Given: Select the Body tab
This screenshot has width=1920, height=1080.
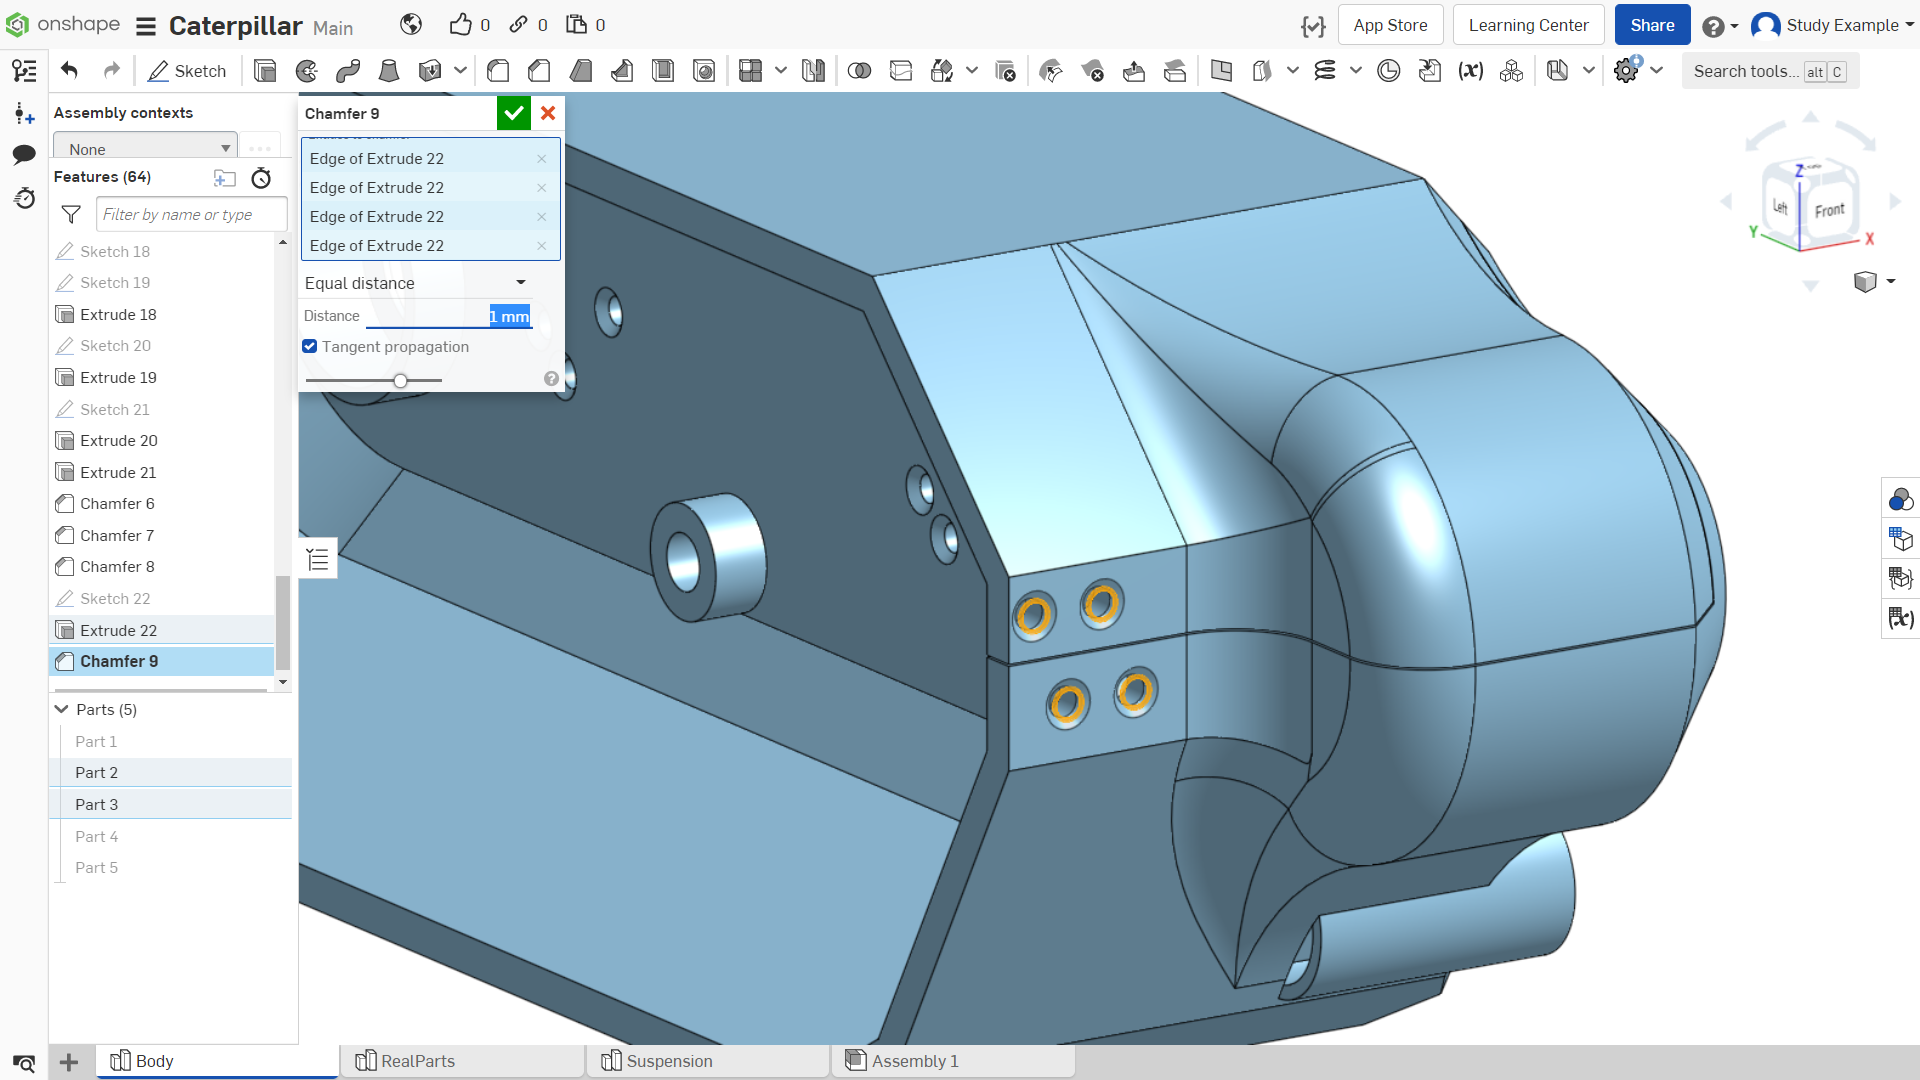Looking at the screenshot, I should tap(217, 1061).
